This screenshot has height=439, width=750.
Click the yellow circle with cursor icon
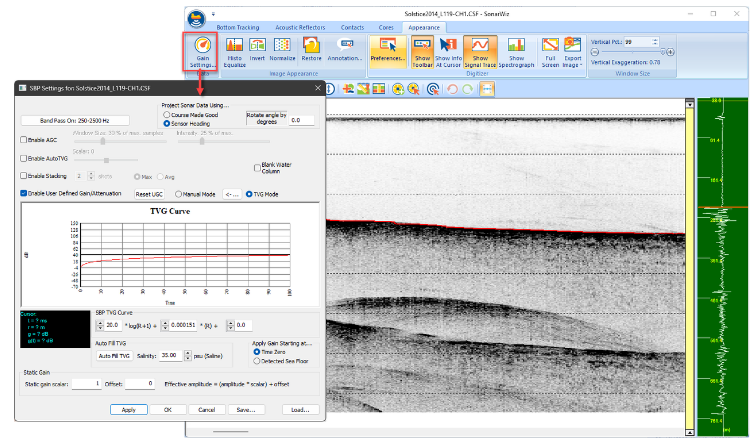point(413,89)
